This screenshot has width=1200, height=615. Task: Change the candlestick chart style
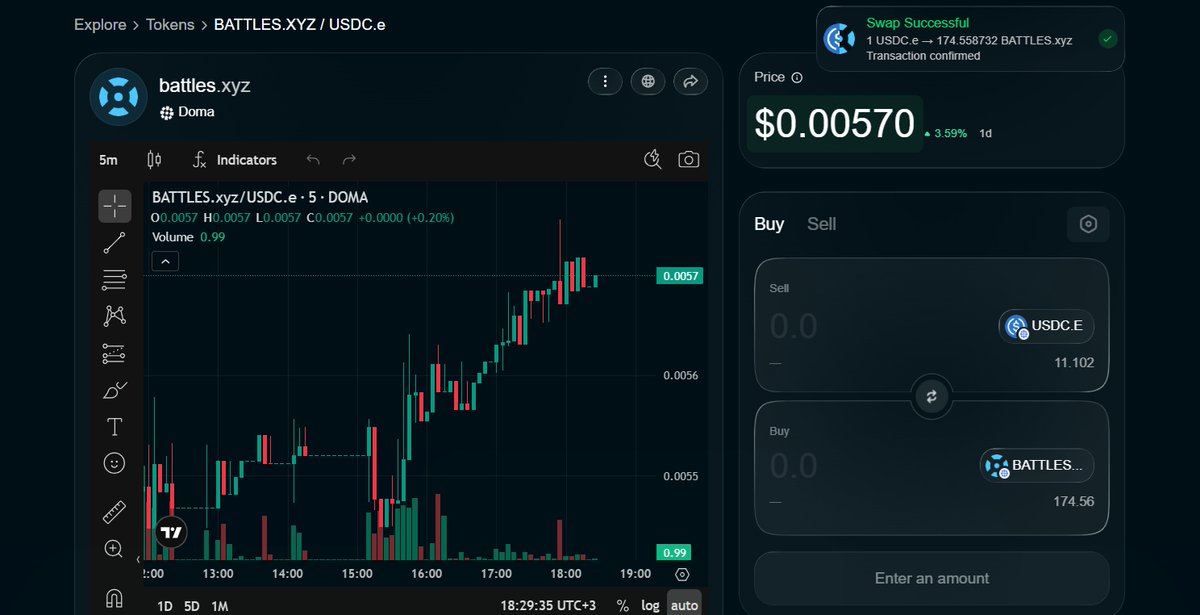153,160
